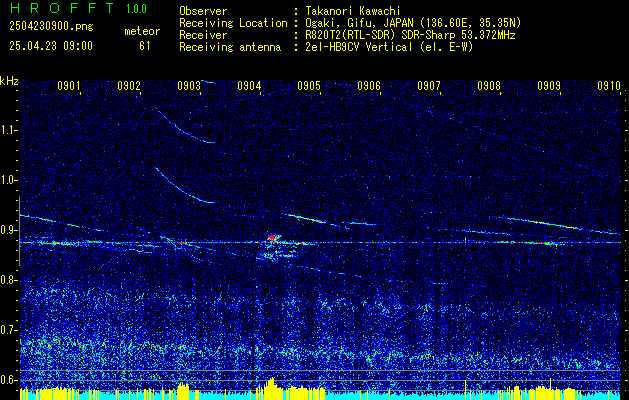Click time marker 0905
This screenshot has width=629, height=400.
coord(309,85)
